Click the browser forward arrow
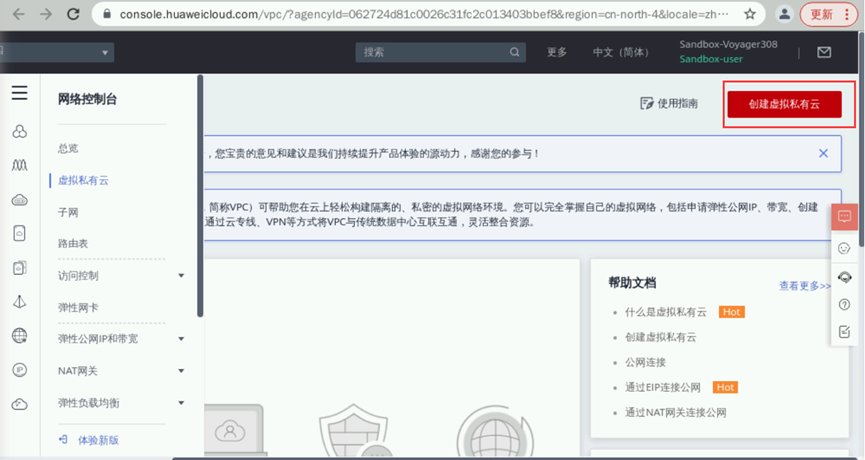Screen dimensions: 865x460 coord(46,14)
